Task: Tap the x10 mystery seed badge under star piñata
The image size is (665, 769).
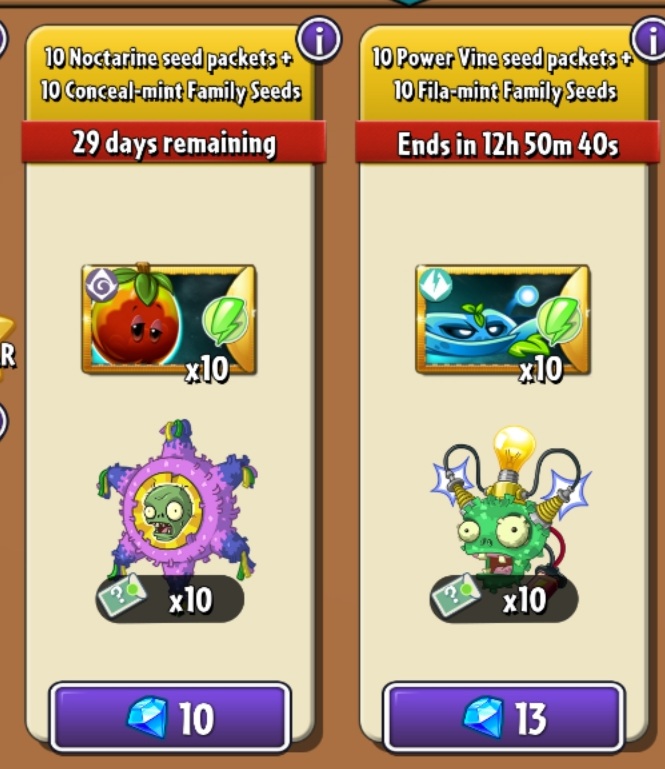Action: pyautogui.click(x=170, y=598)
